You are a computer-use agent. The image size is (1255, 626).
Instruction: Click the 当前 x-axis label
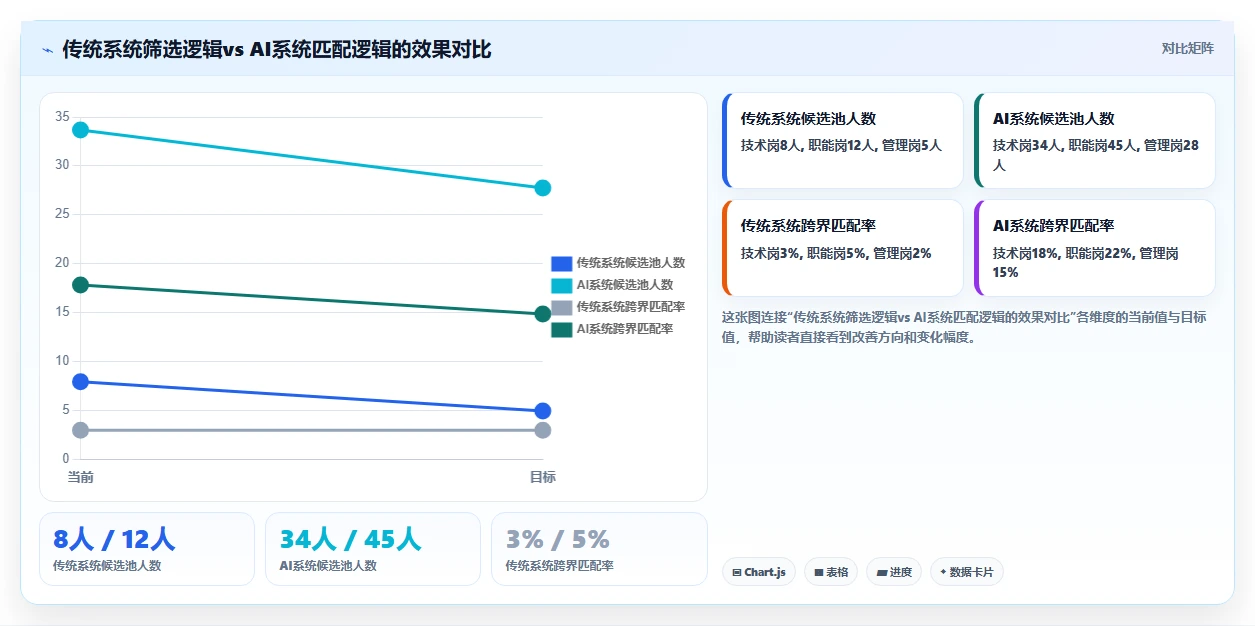[x=81, y=477]
